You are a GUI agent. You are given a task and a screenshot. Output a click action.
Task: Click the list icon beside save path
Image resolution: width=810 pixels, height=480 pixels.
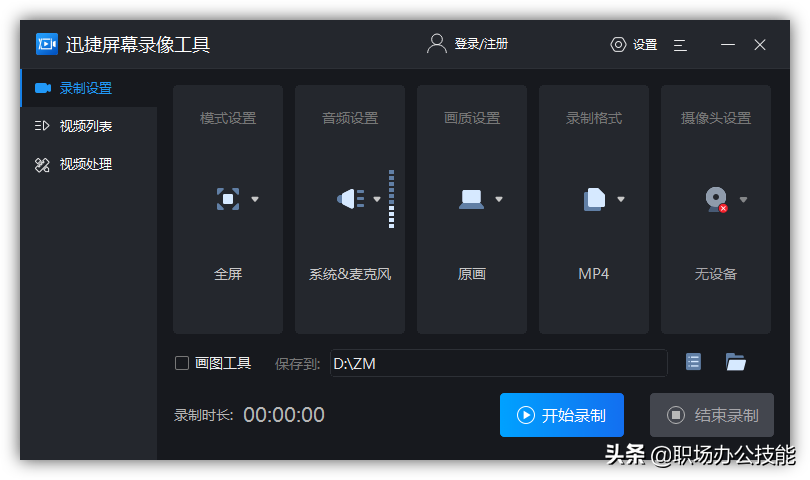(x=693, y=362)
